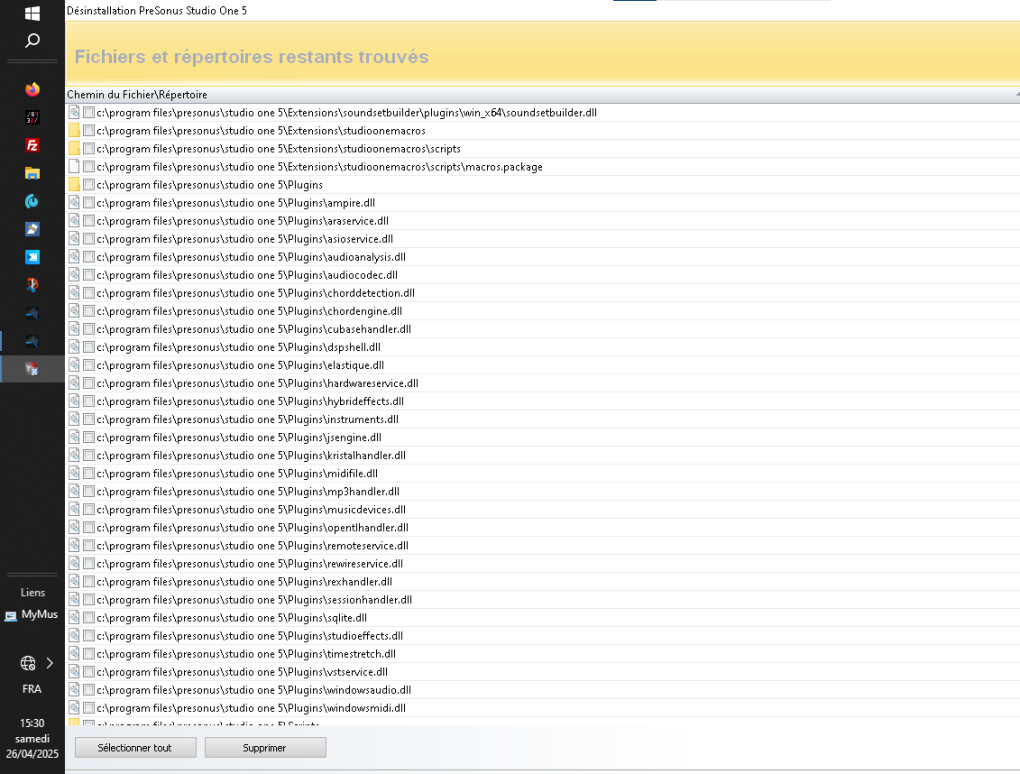Check the box for soundsetbuilder.dll
Image resolution: width=1020 pixels, height=774 pixels.
coord(88,113)
